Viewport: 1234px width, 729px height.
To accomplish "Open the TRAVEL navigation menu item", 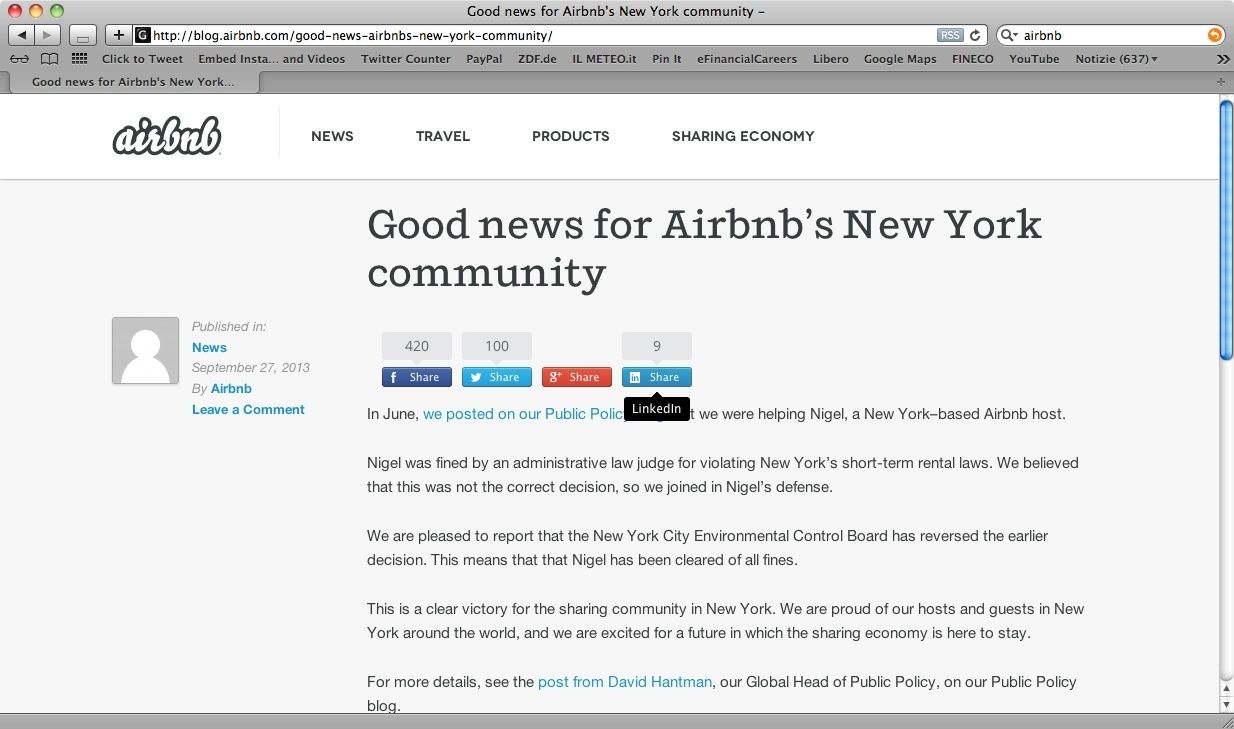I will pyautogui.click(x=442, y=136).
